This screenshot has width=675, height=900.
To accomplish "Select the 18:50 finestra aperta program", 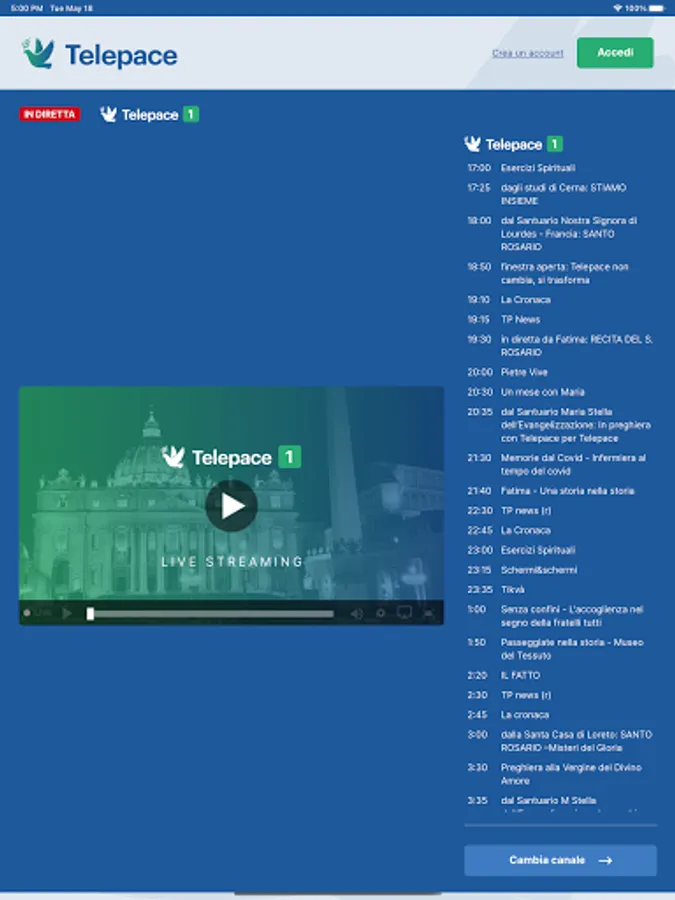I will click(560, 273).
